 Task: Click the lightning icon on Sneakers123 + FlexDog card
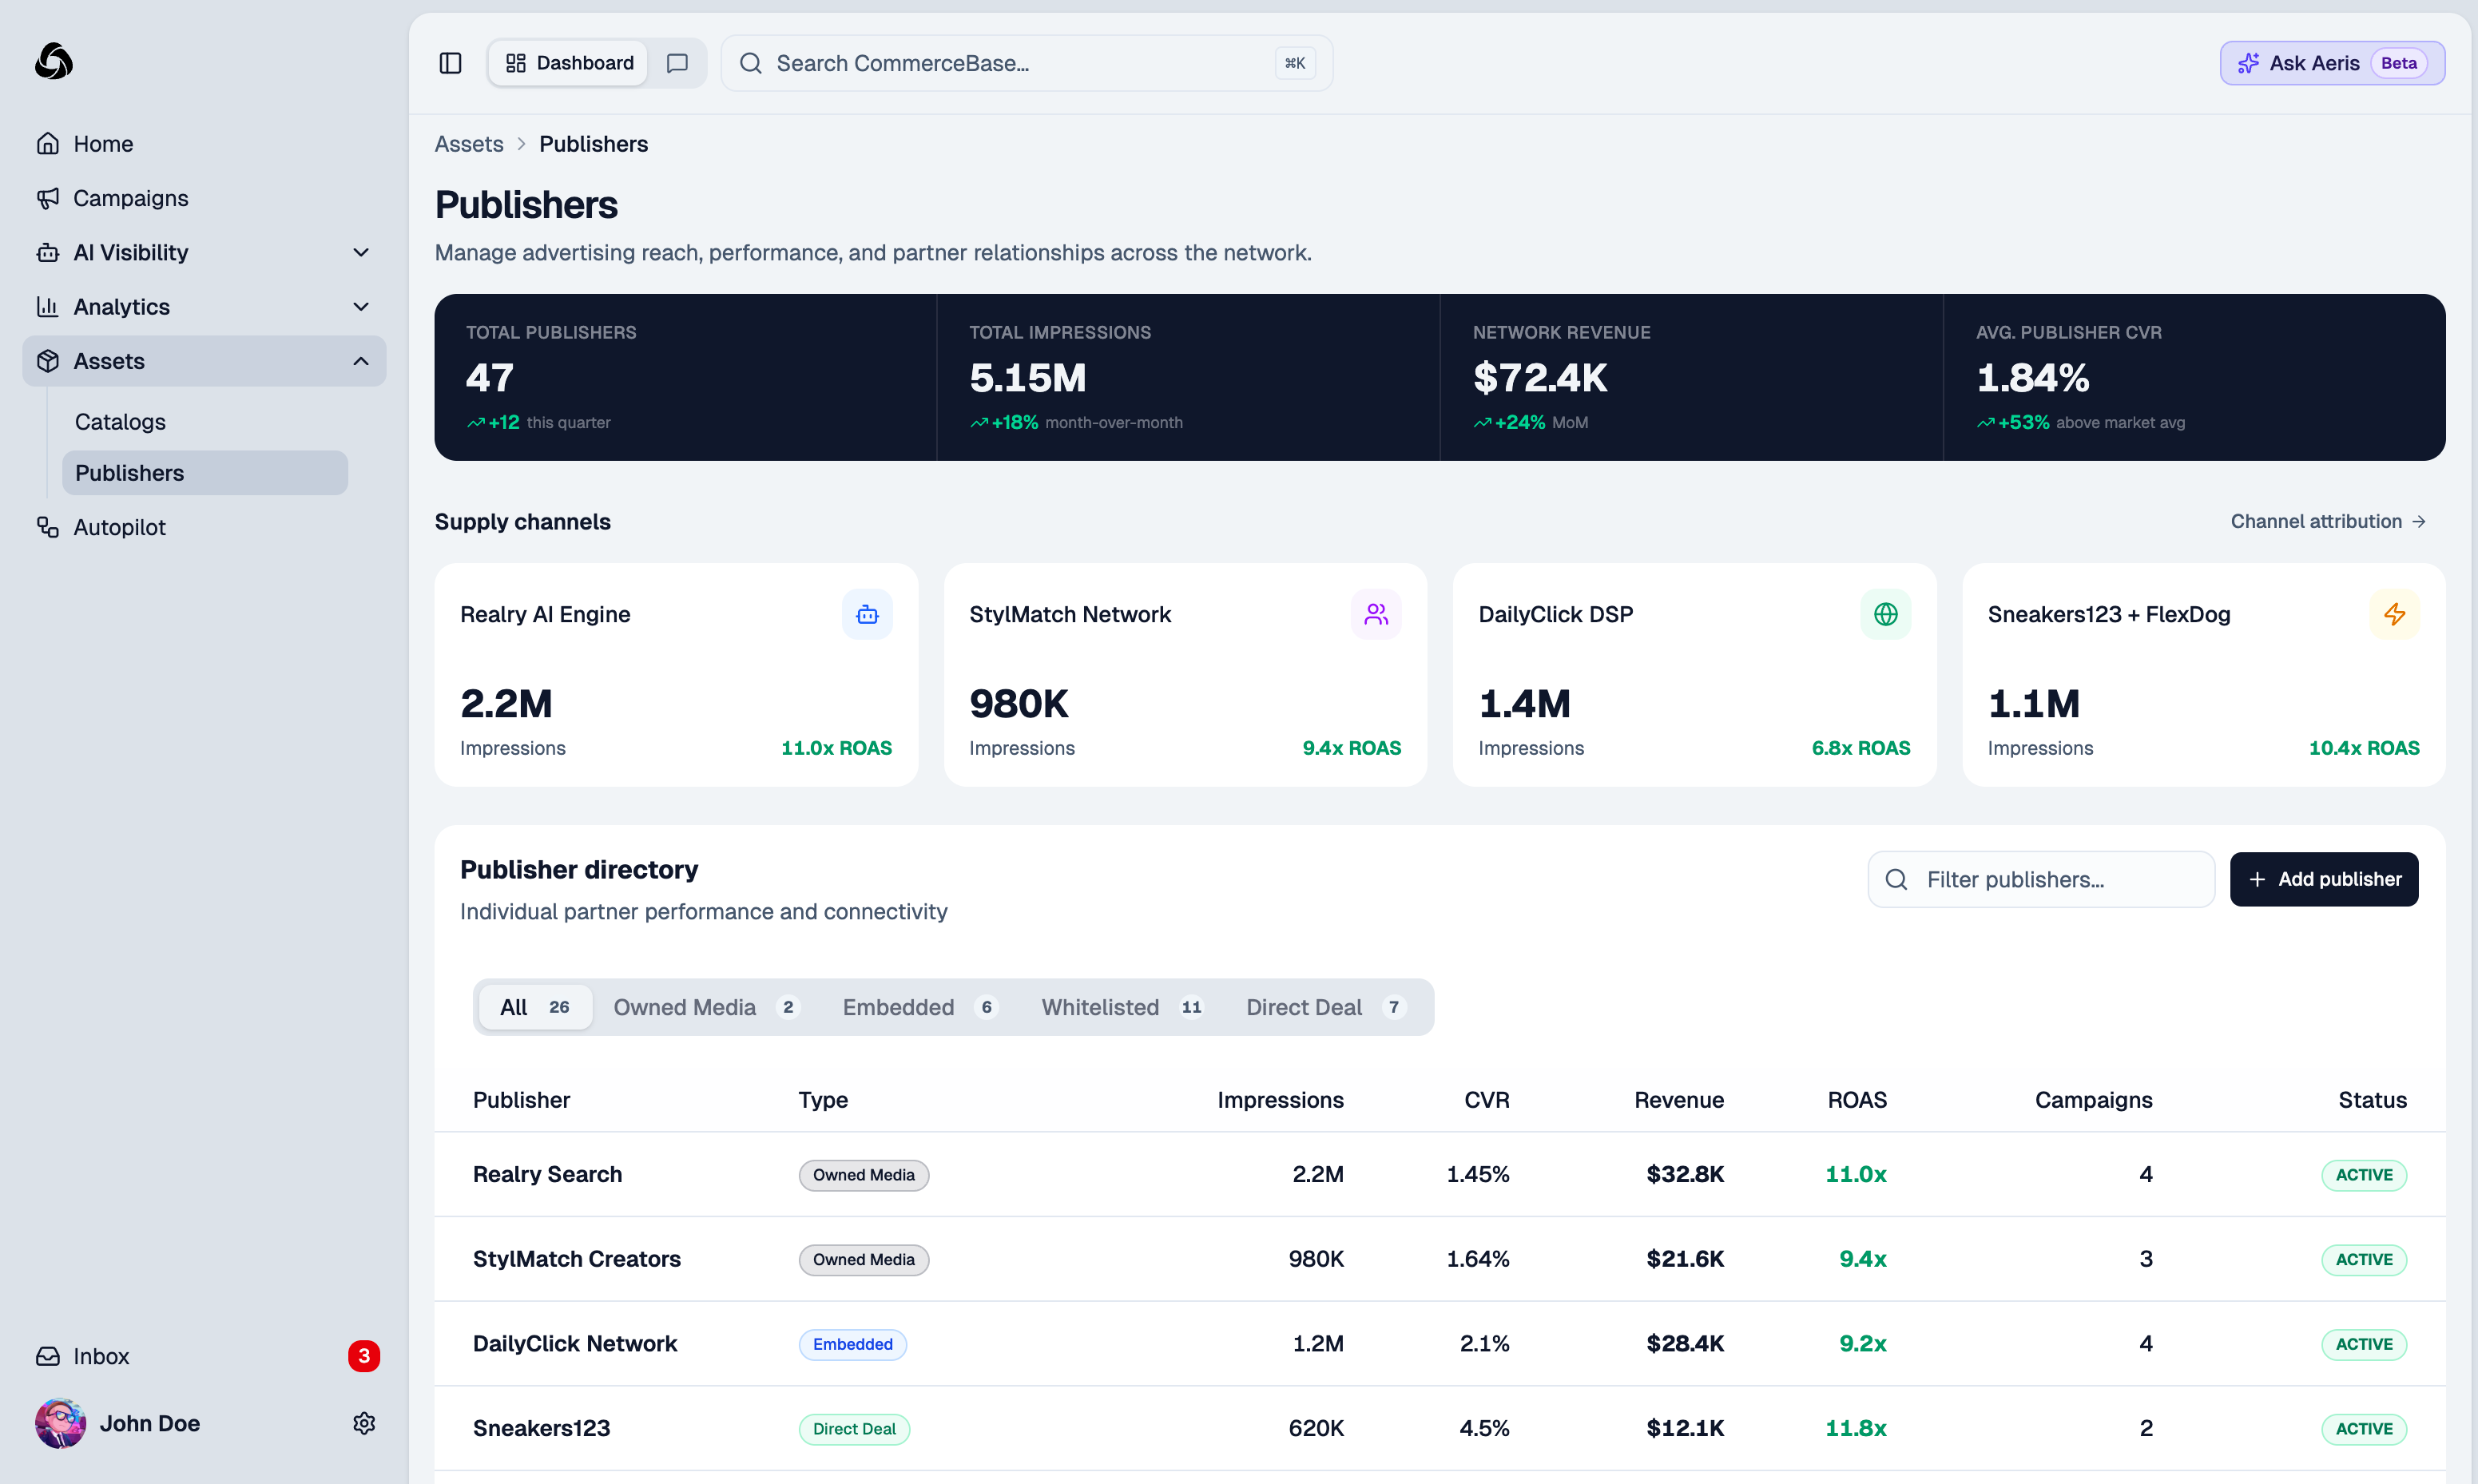tap(2395, 614)
